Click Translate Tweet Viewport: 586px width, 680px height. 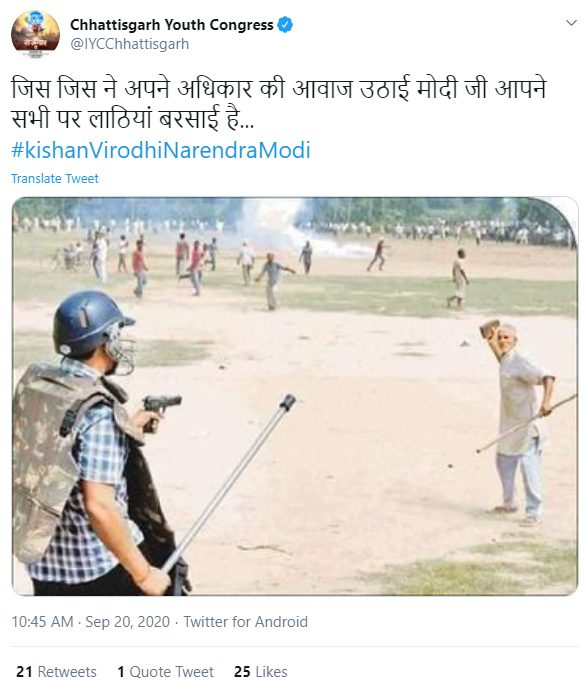(55, 178)
